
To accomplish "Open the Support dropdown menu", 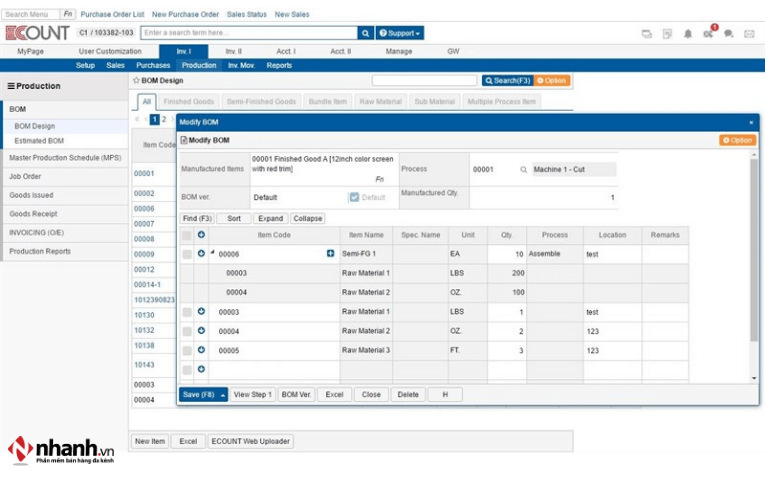I will point(399,33).
